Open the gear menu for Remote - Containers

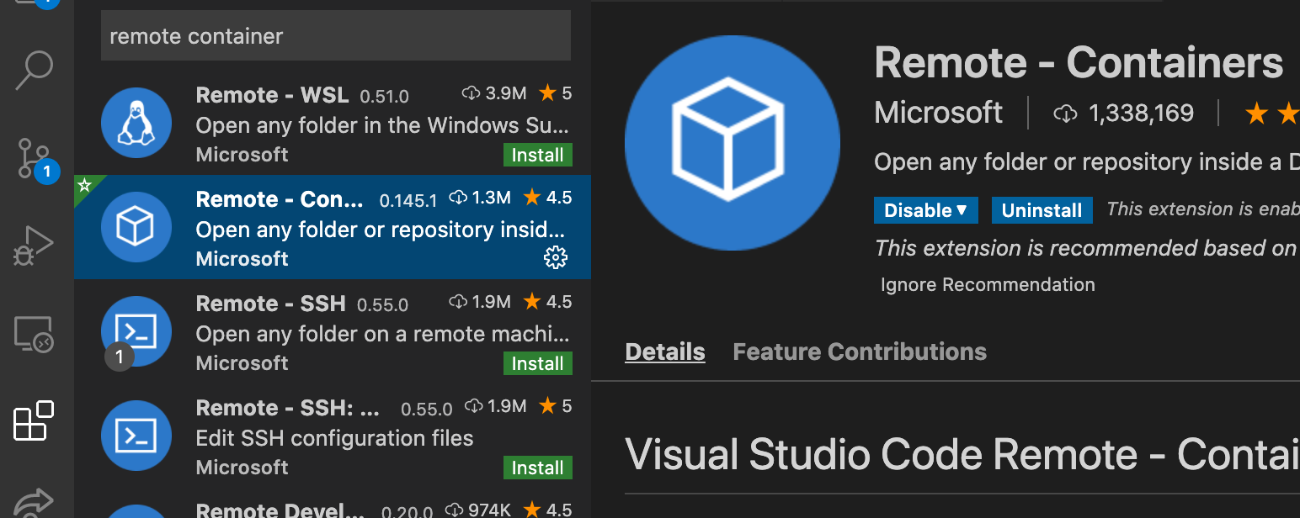pos(555,258)
